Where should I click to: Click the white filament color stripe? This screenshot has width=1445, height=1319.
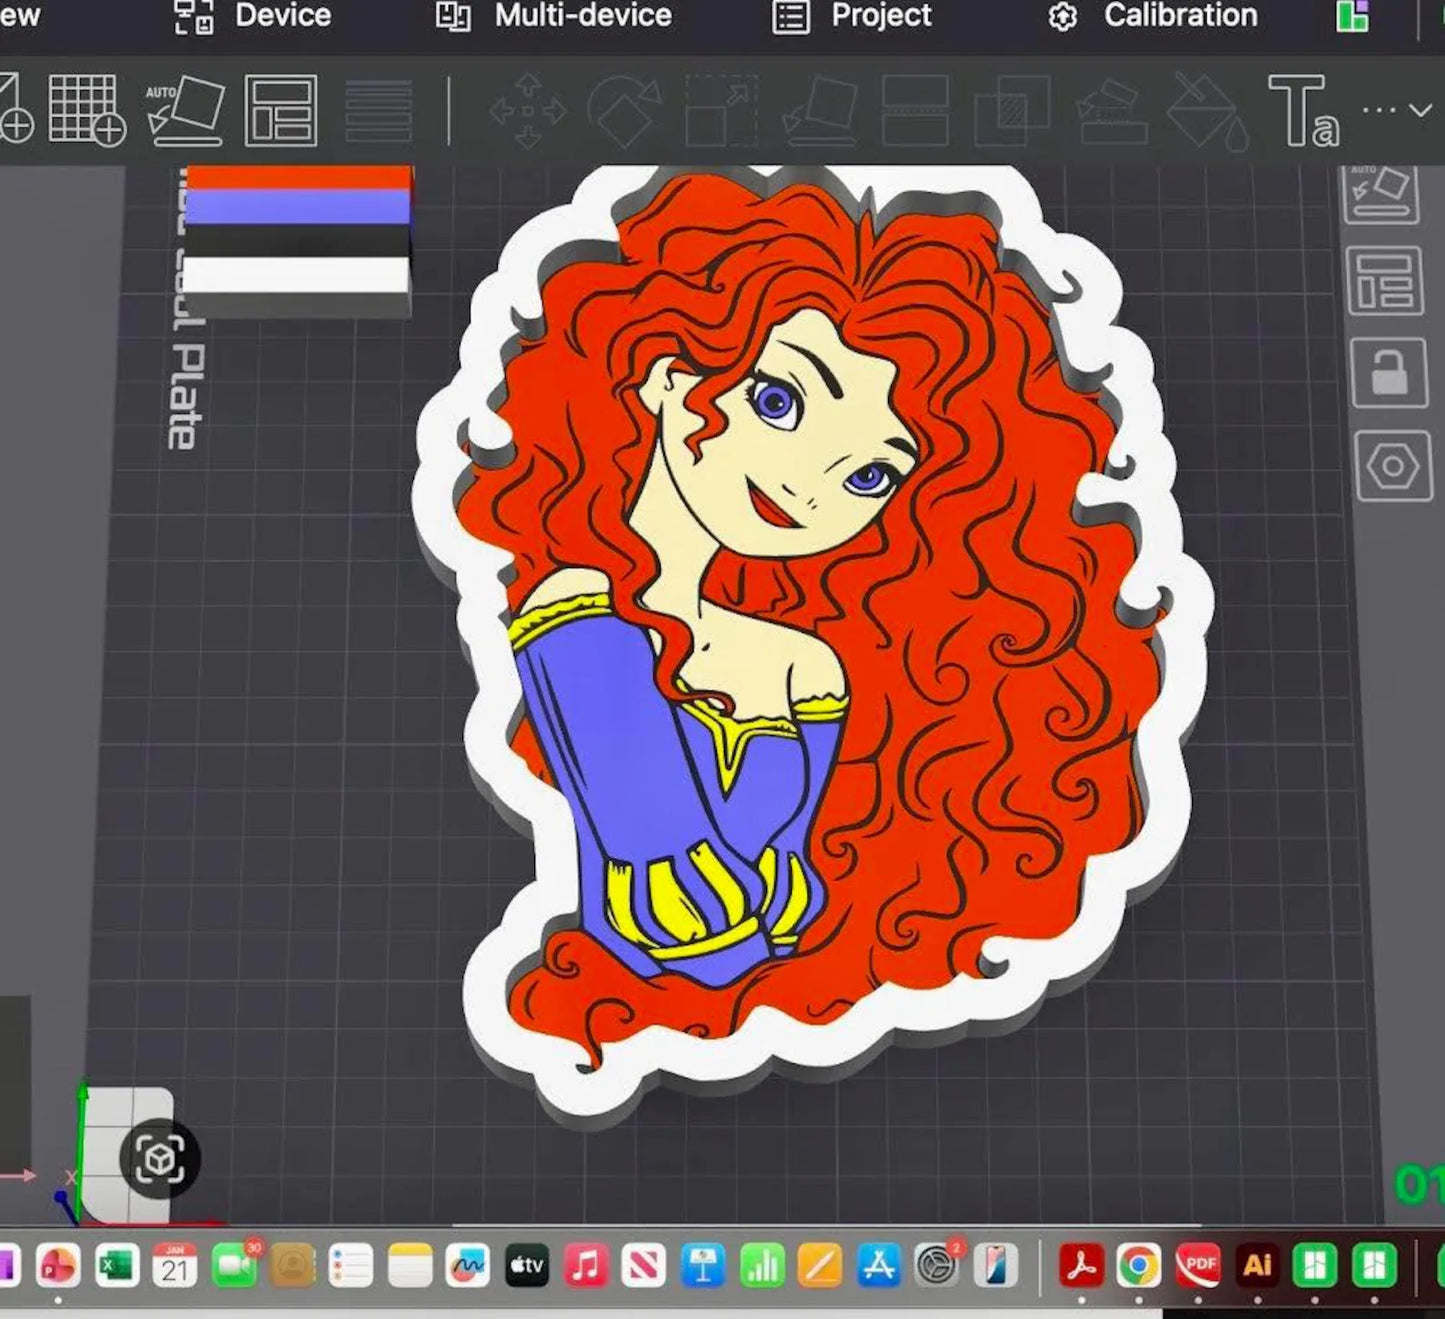coord(296,275)
